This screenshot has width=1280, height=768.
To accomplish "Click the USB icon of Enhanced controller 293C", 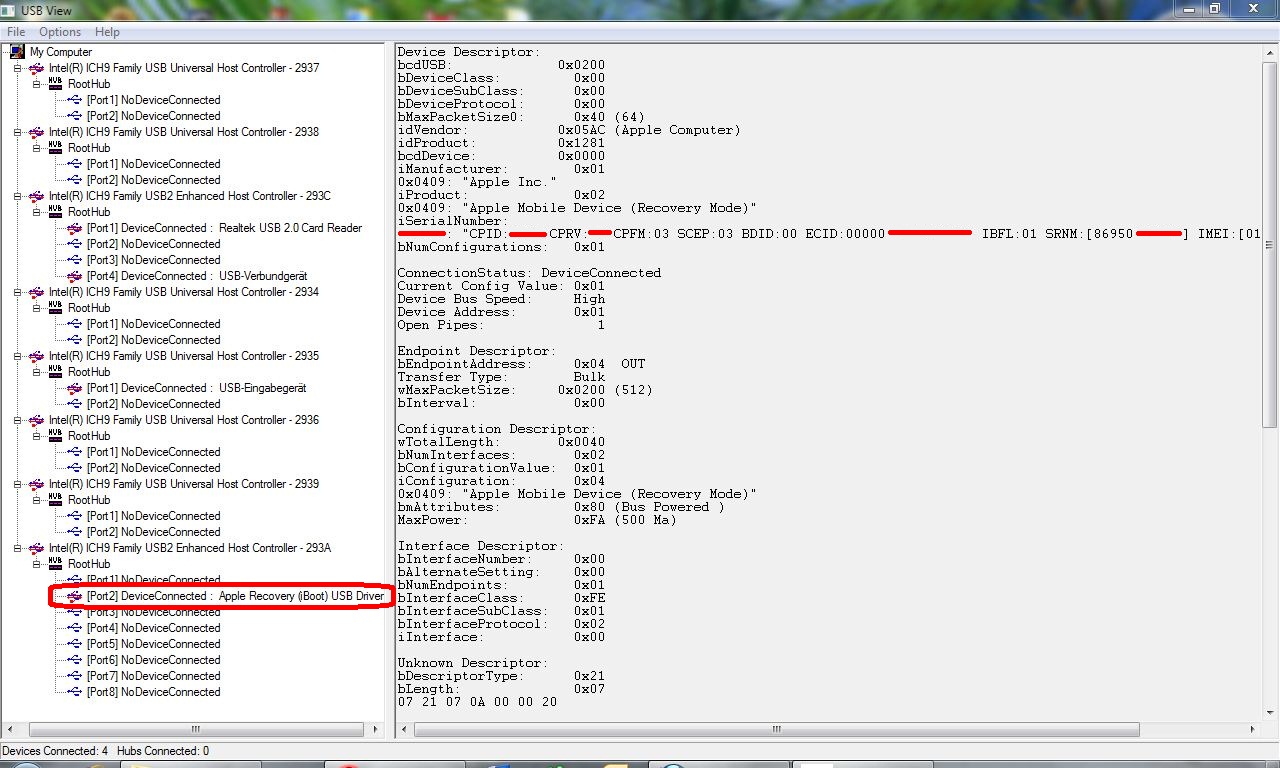I will [x=37, y=196].
